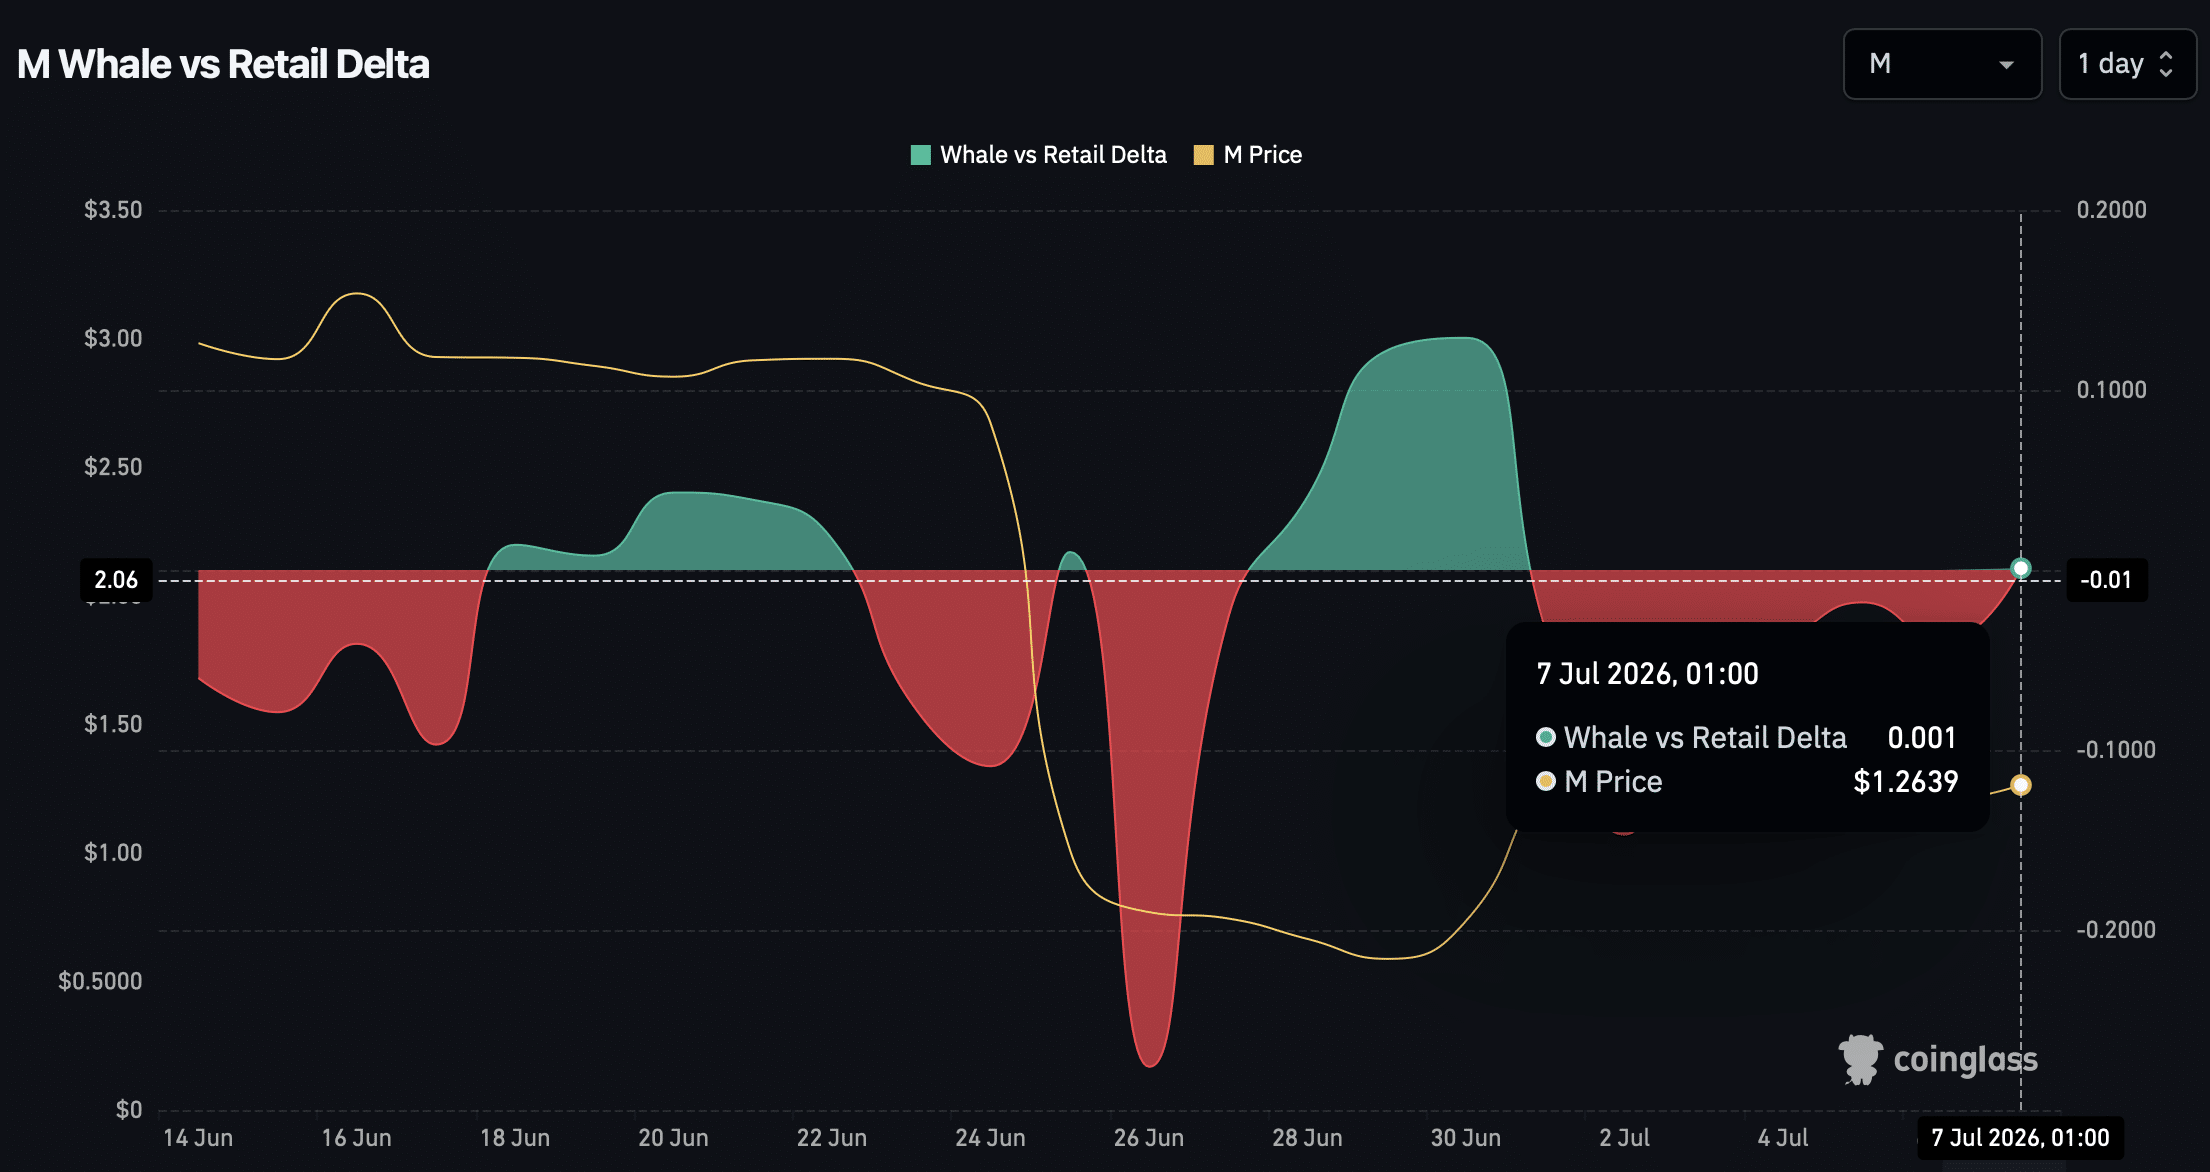Expand the coin dropdown arrow

click(x=2006, y=65)
